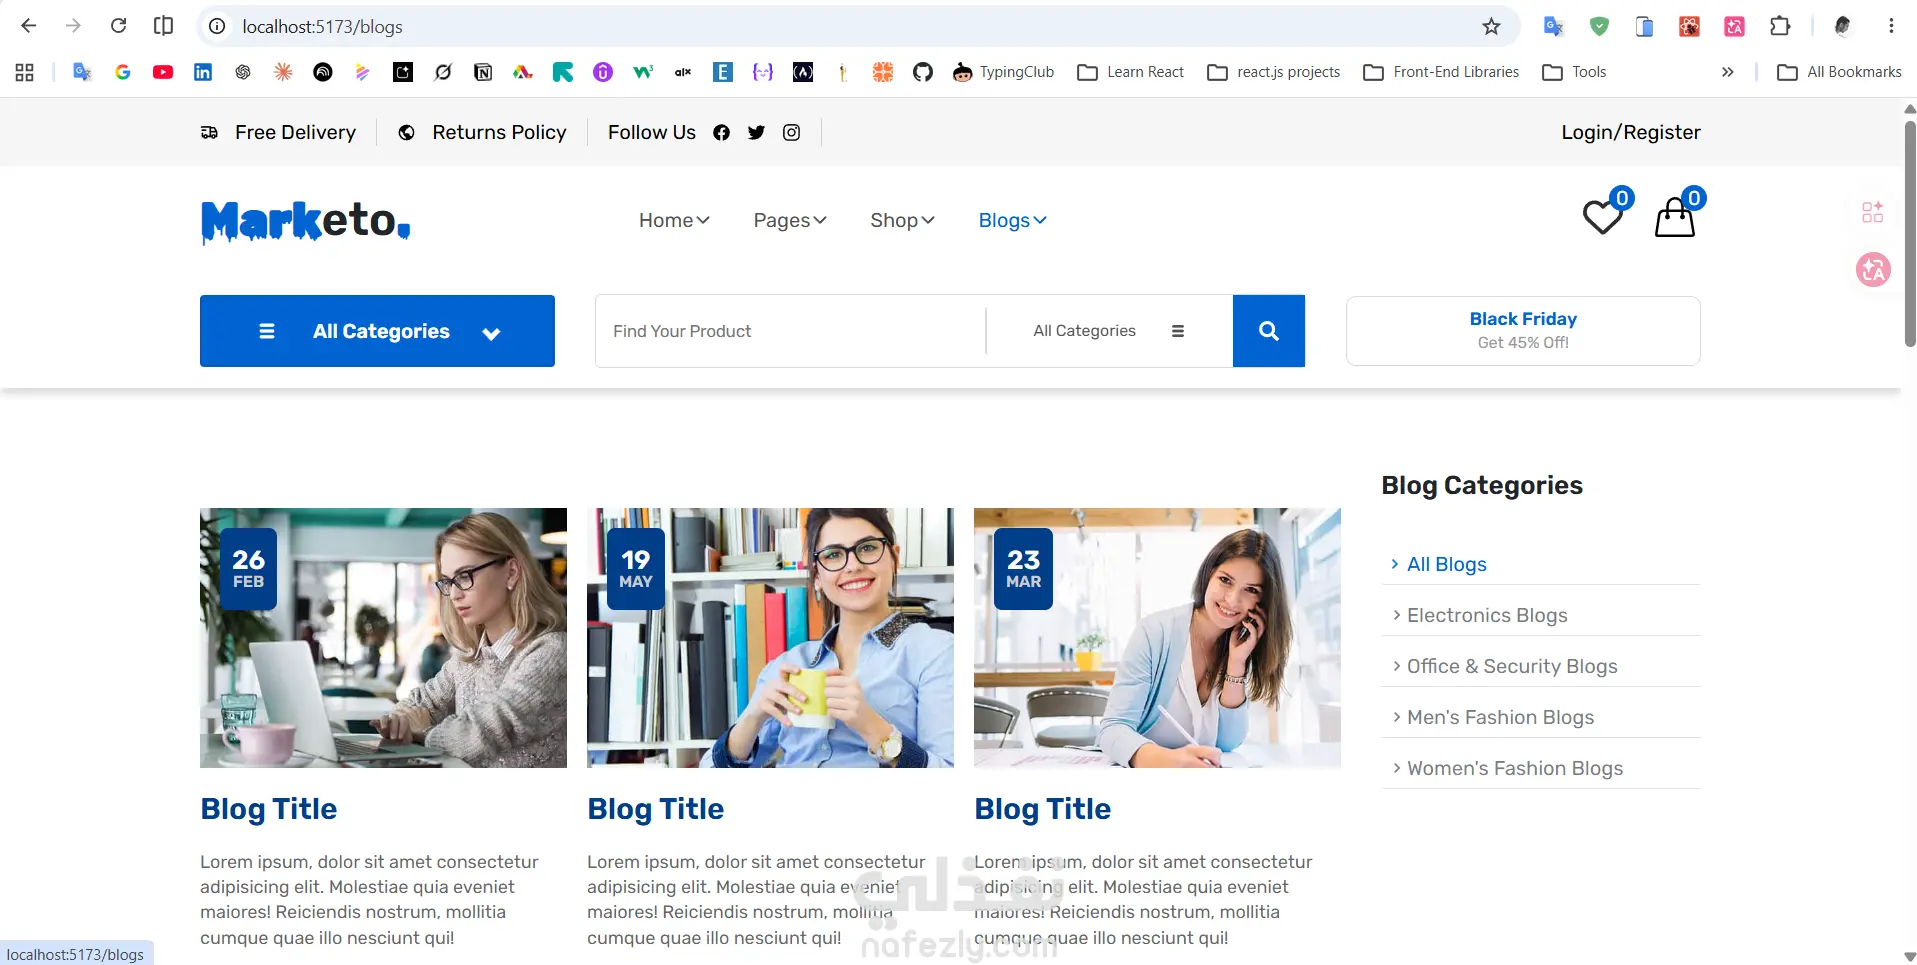
Task: Click Blog Title under 26 FEB image
Action: point(269,809)
